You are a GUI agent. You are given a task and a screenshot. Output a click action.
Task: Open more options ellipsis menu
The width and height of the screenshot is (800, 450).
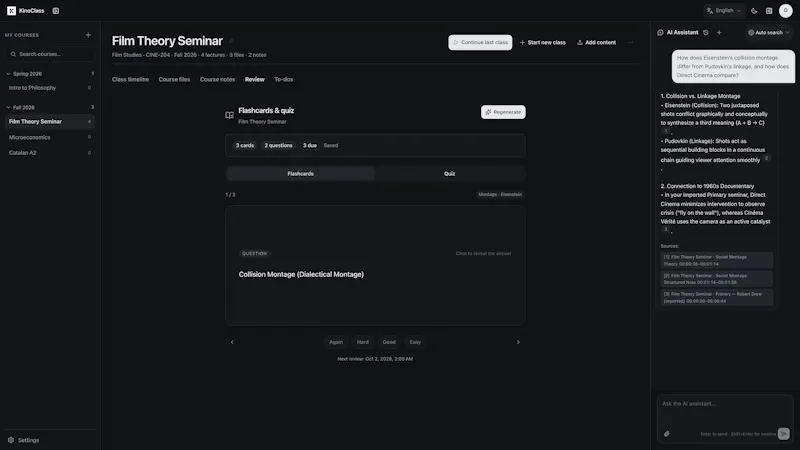tap(631, 42)
